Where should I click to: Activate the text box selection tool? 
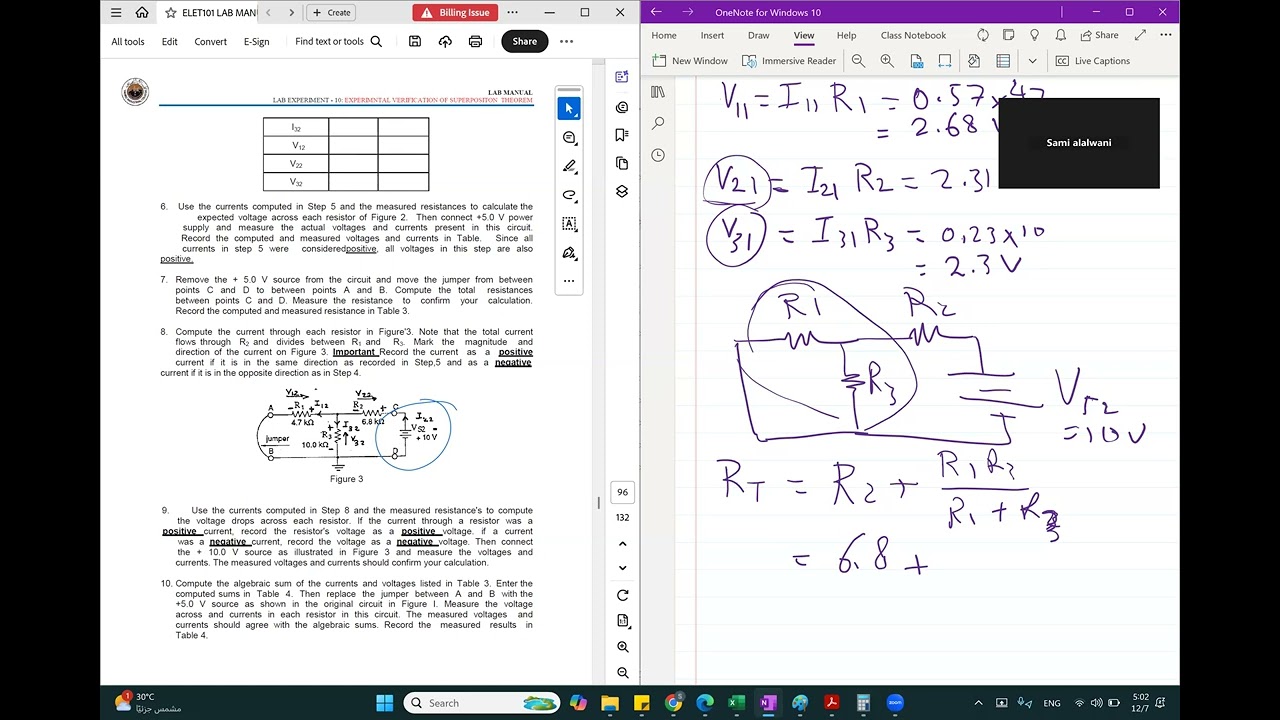coord(569,224)
